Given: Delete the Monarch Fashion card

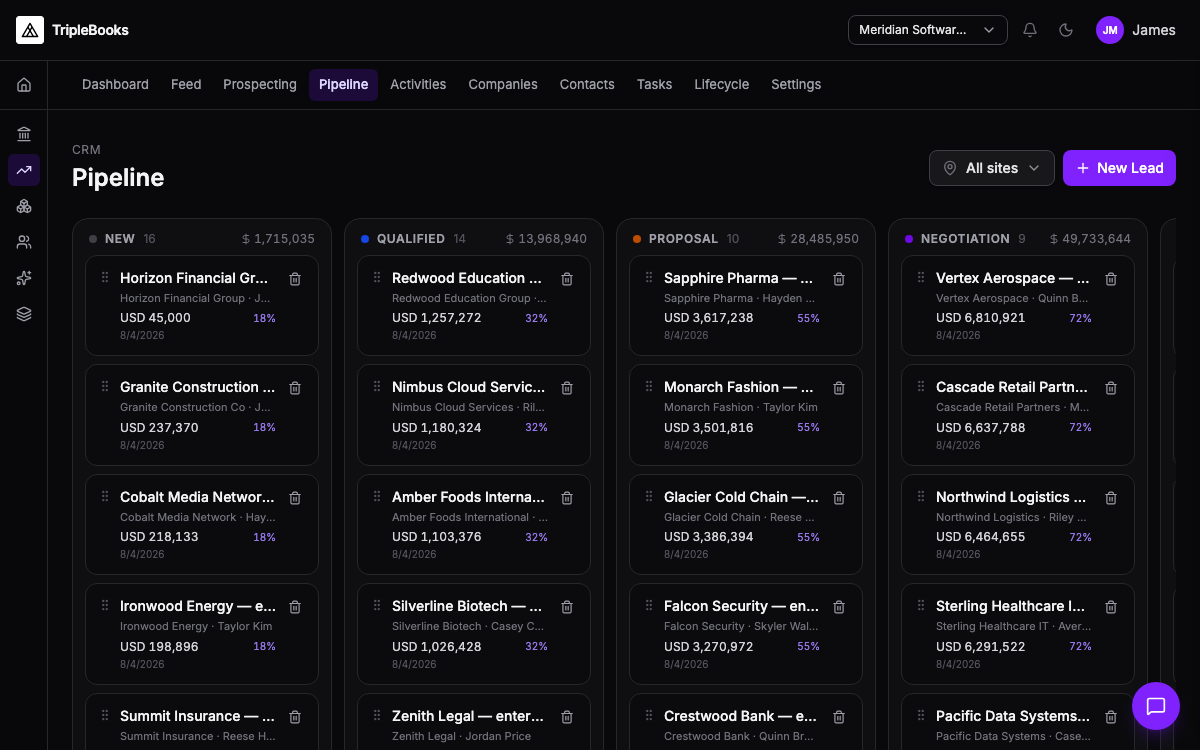Looking at the screenshot, I should (839, 388).
